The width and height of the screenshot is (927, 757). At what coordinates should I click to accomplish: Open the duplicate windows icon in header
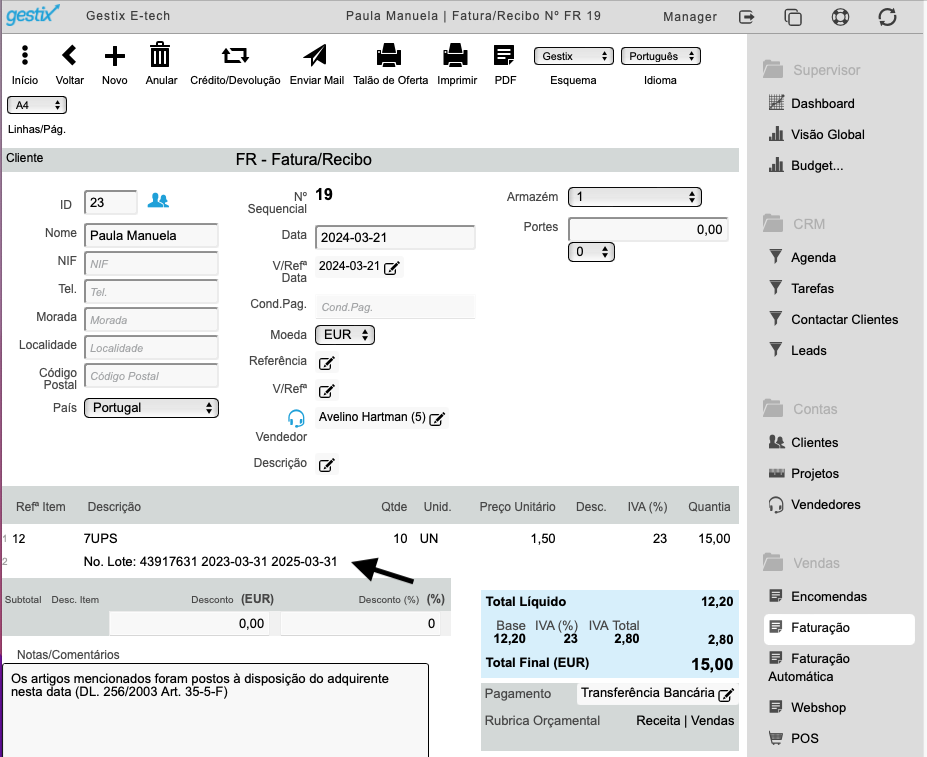coord(793,17)
